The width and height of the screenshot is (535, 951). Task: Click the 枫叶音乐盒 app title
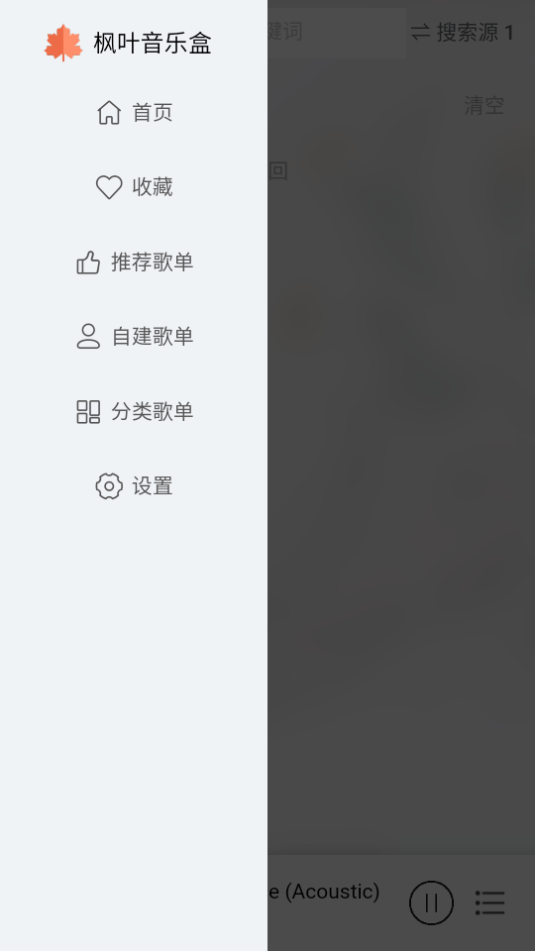pos(152,43)
